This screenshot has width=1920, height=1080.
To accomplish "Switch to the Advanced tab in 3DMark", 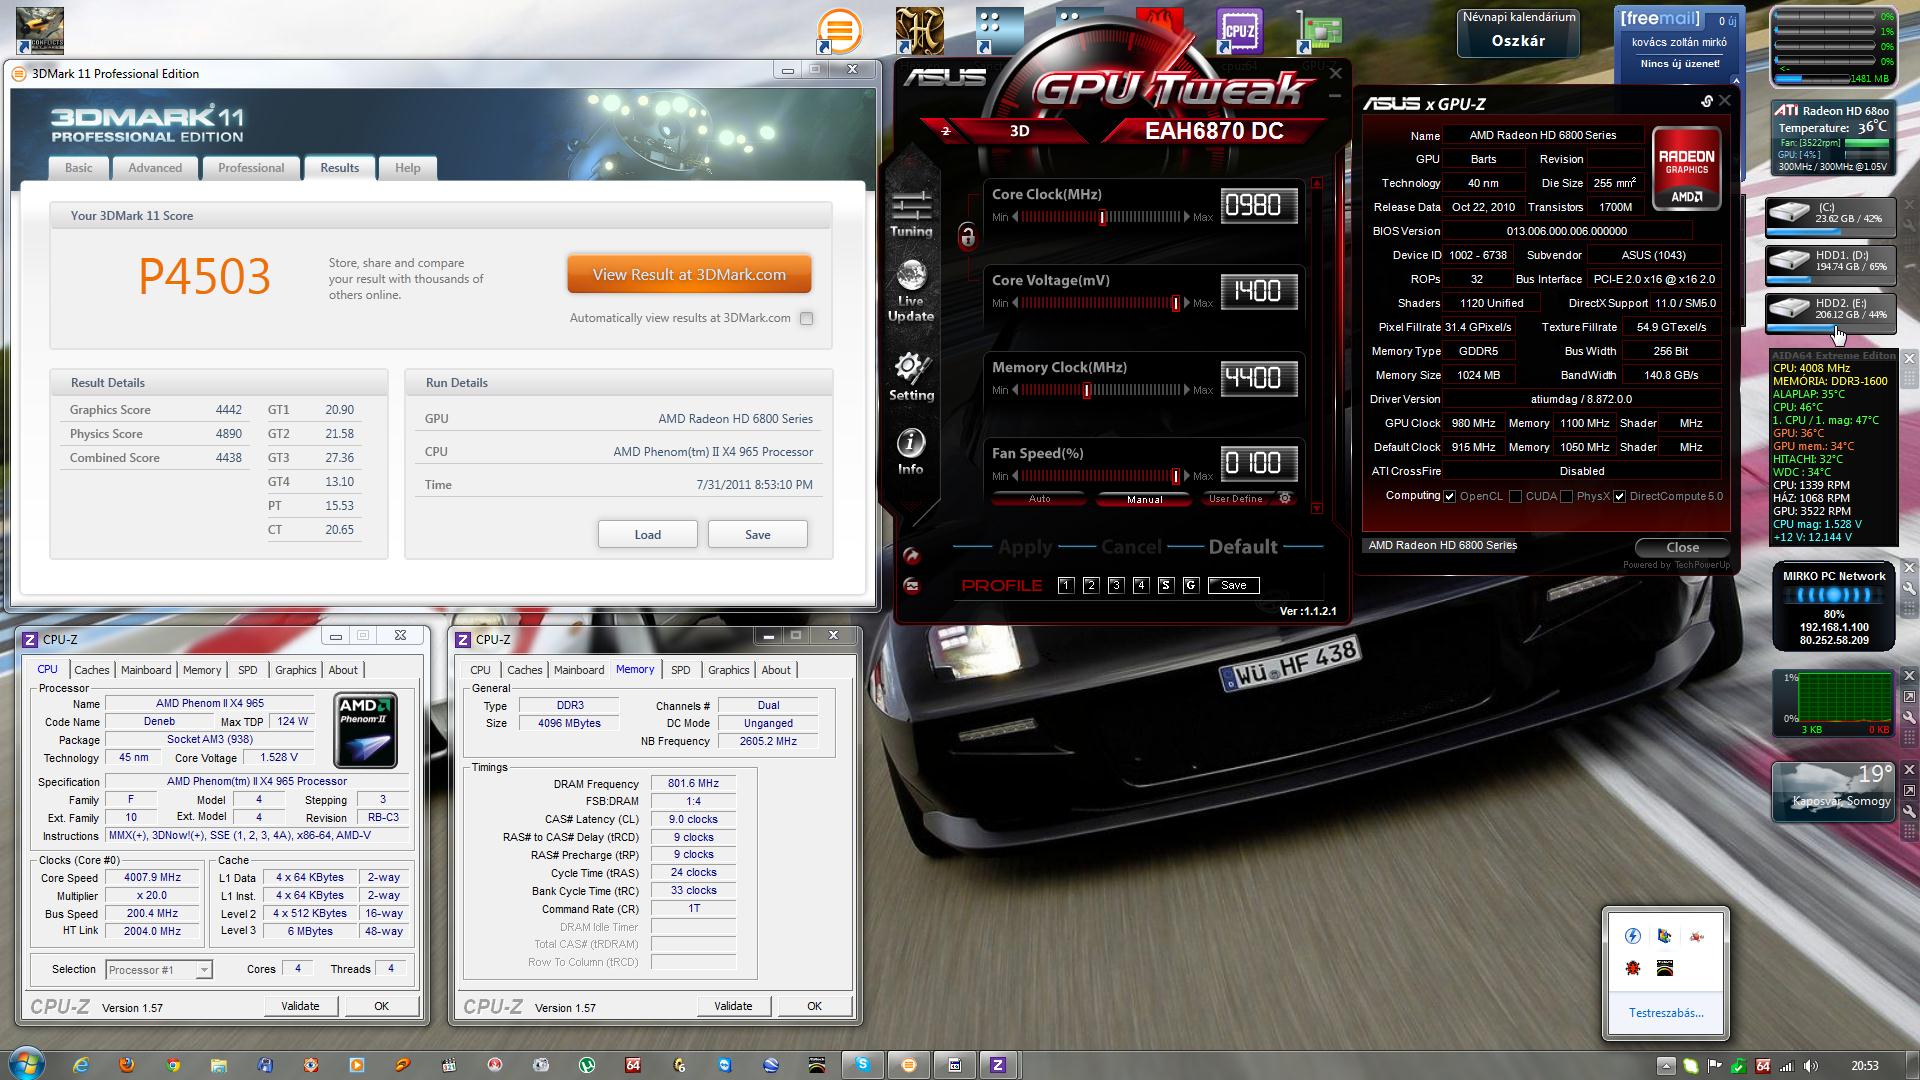I will coord(155,168).
